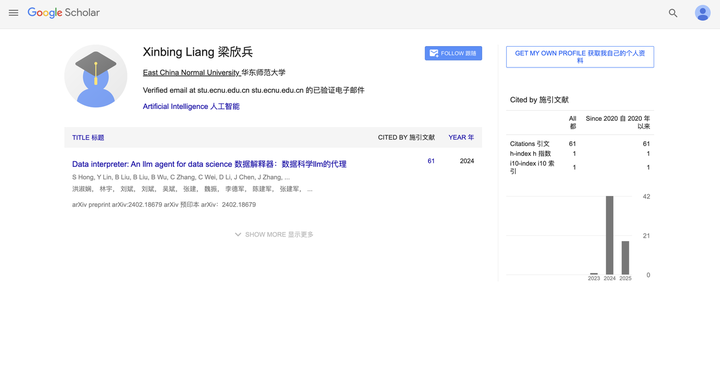Viewport: 720px width, 368px height.
Task: Click the year 2024 in the paper row
Action: click(467, 161)
